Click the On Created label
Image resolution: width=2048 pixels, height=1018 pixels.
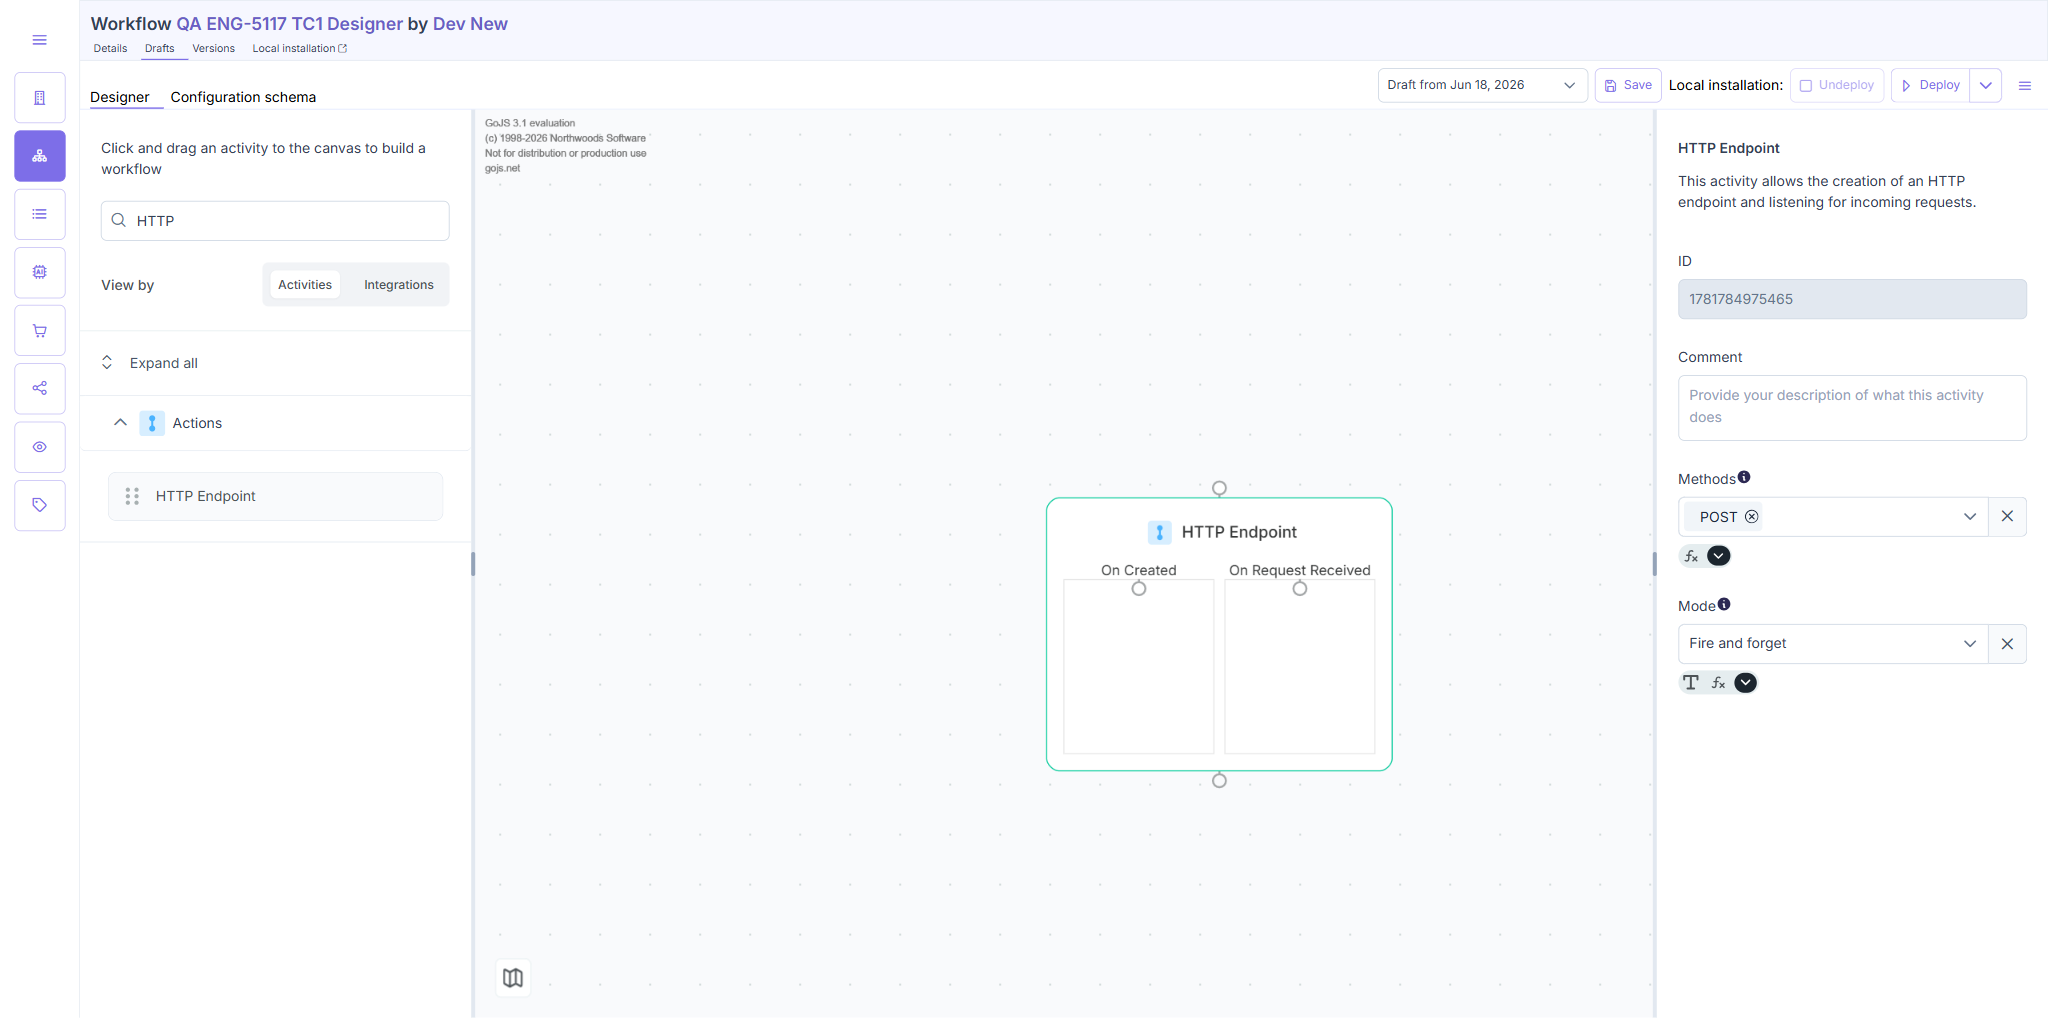click(1139, 570)
